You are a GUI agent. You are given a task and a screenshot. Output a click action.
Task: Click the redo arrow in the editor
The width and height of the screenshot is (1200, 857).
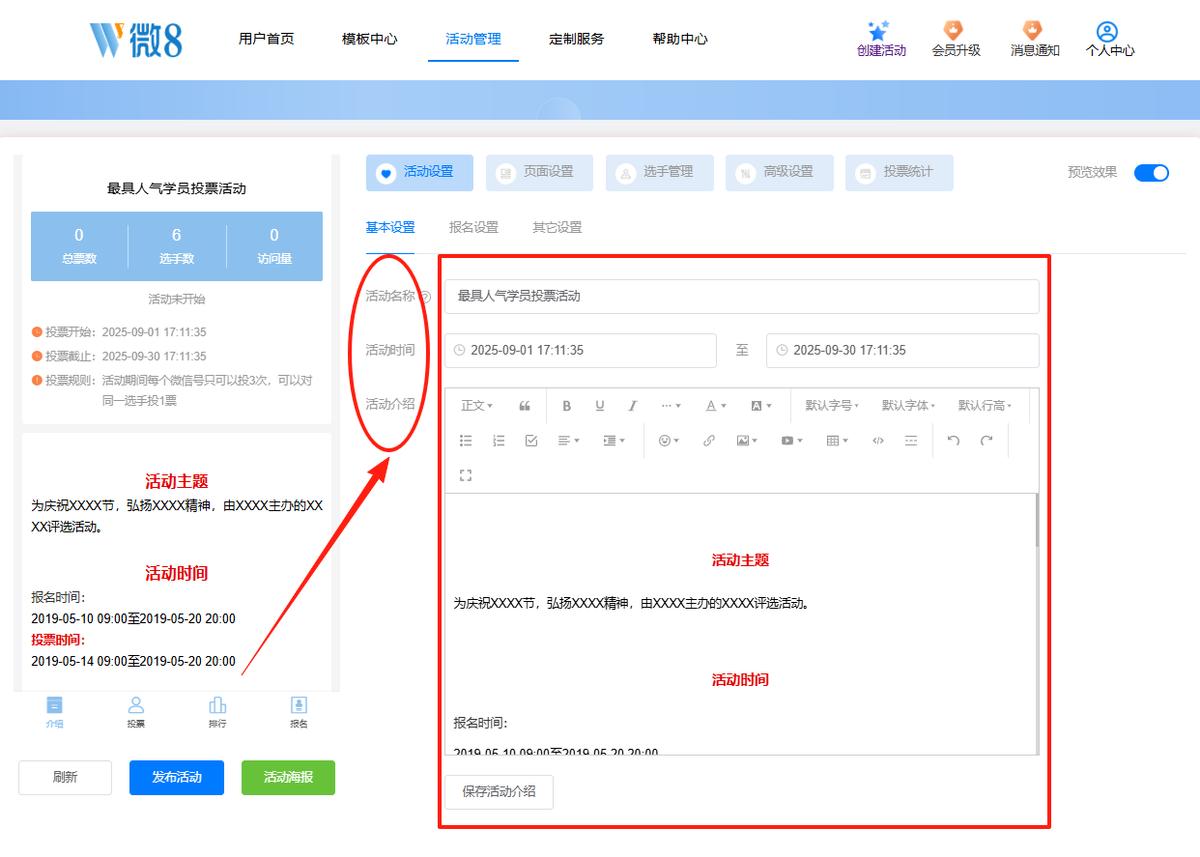986,440
